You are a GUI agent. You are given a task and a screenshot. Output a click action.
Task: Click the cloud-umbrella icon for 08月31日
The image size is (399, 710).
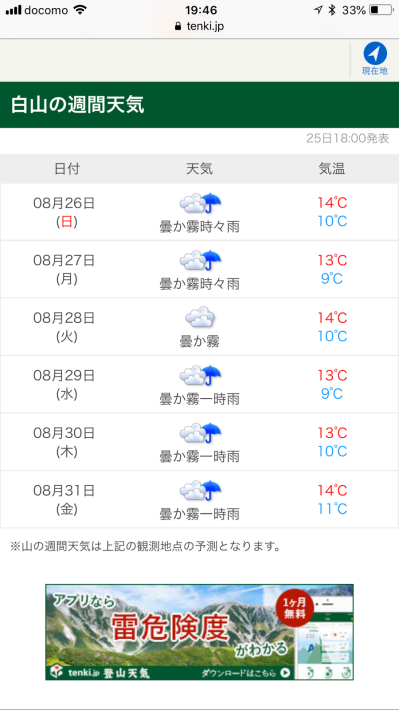coord(200,491)
